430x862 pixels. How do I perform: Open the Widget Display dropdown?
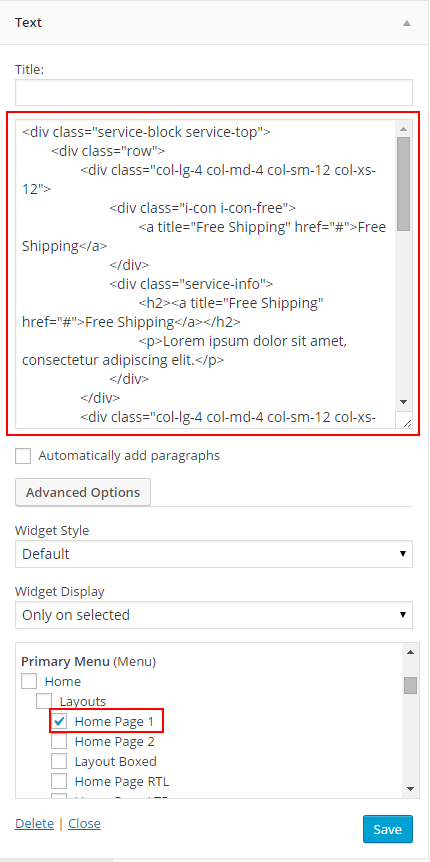point(214,615)
